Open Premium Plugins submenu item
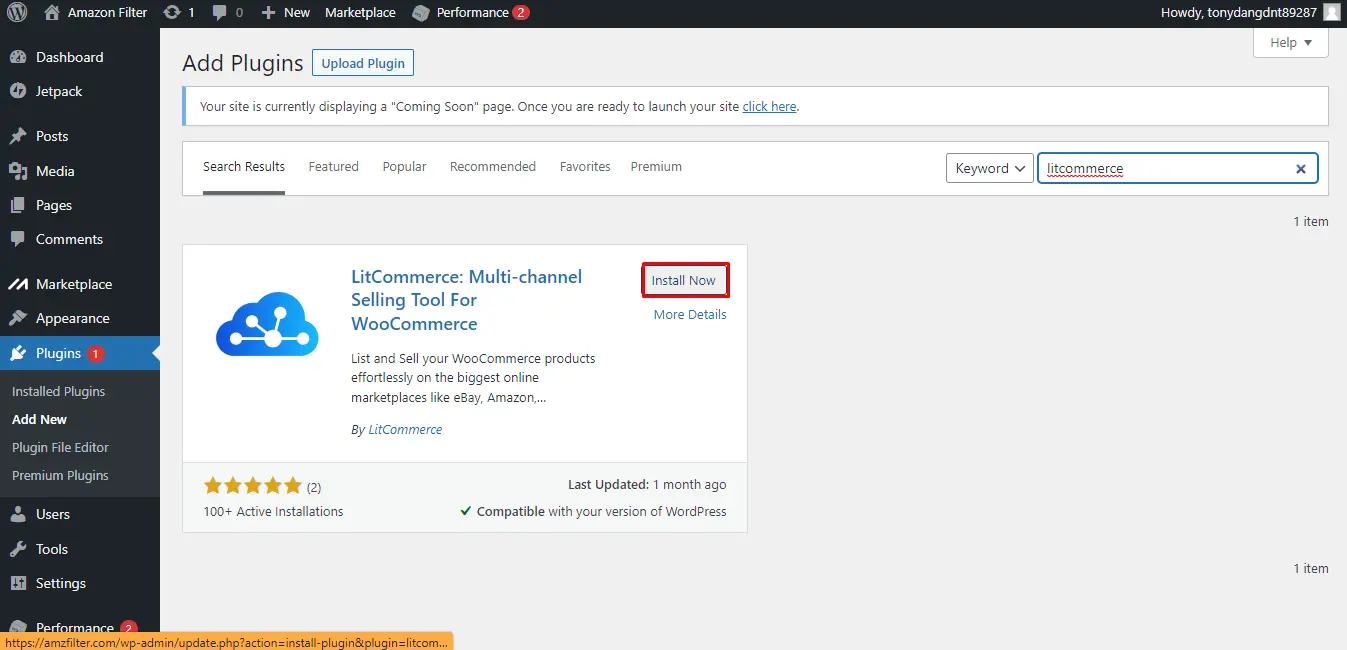Image resolution: width=1347 pixels, height=650 pixels. [x=60, y=475]
